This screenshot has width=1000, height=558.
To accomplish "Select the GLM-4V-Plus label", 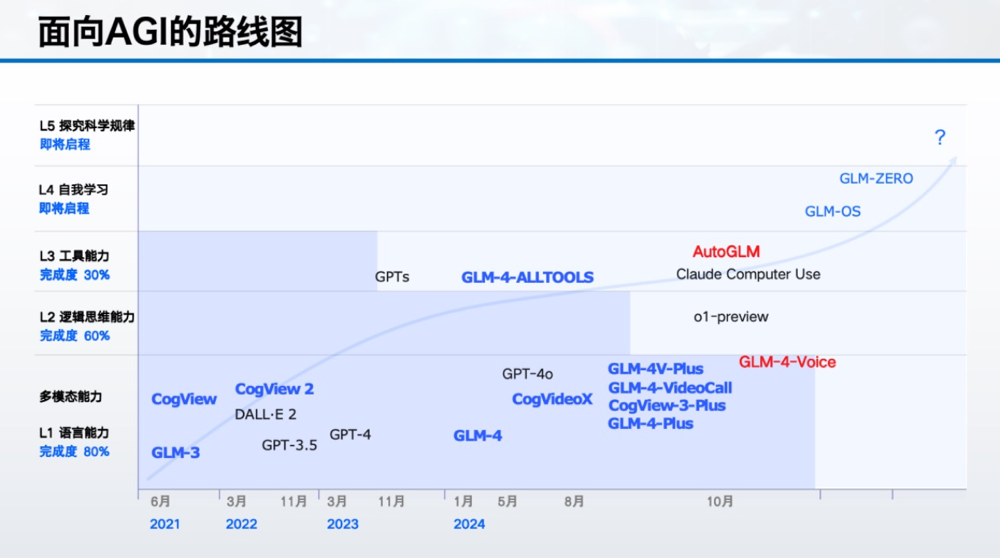I will pyautogui.click(x=656, y=369).
